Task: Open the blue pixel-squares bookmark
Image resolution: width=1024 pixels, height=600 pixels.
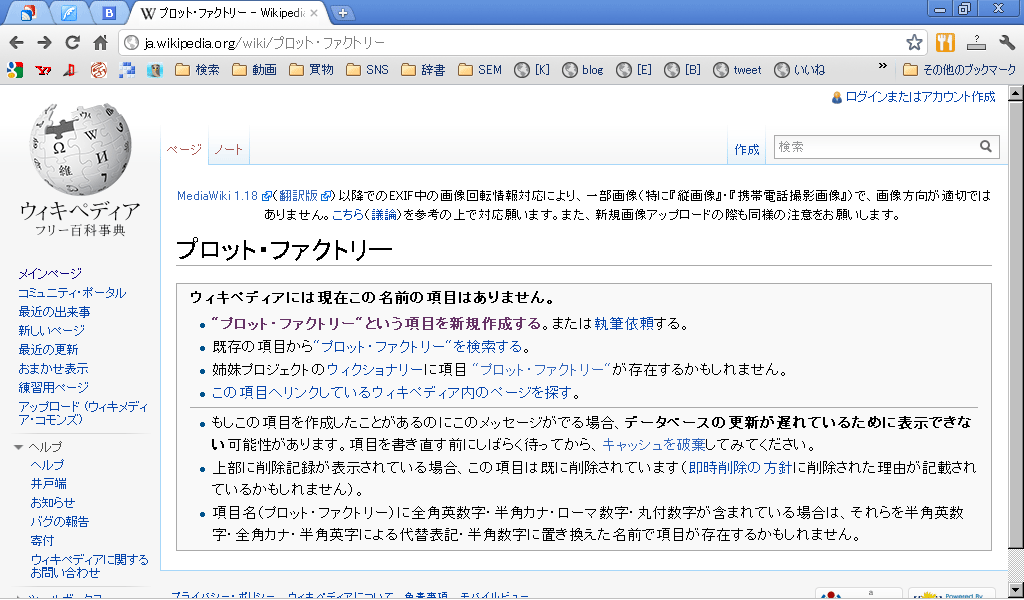Action: [x=127, y=70]
